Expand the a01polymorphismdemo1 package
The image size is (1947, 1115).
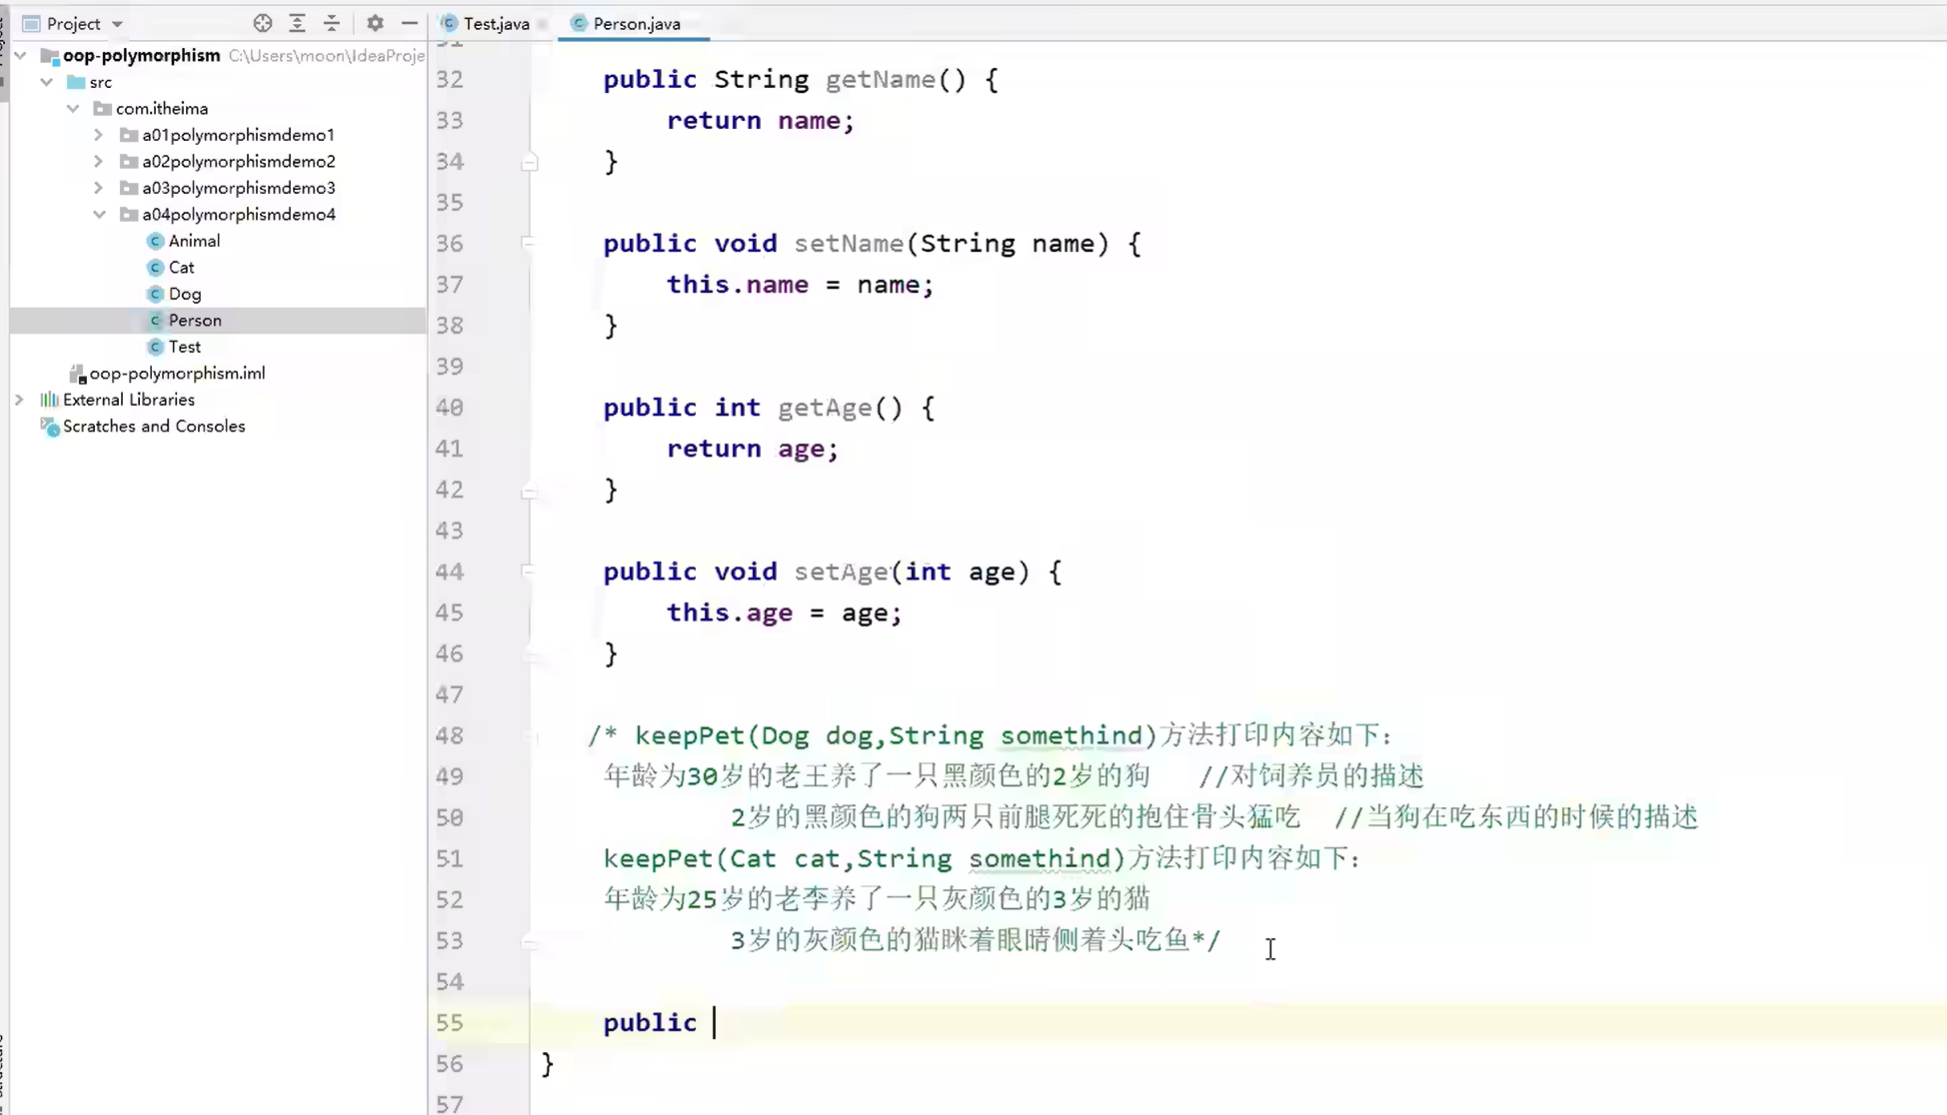[98, 135]
